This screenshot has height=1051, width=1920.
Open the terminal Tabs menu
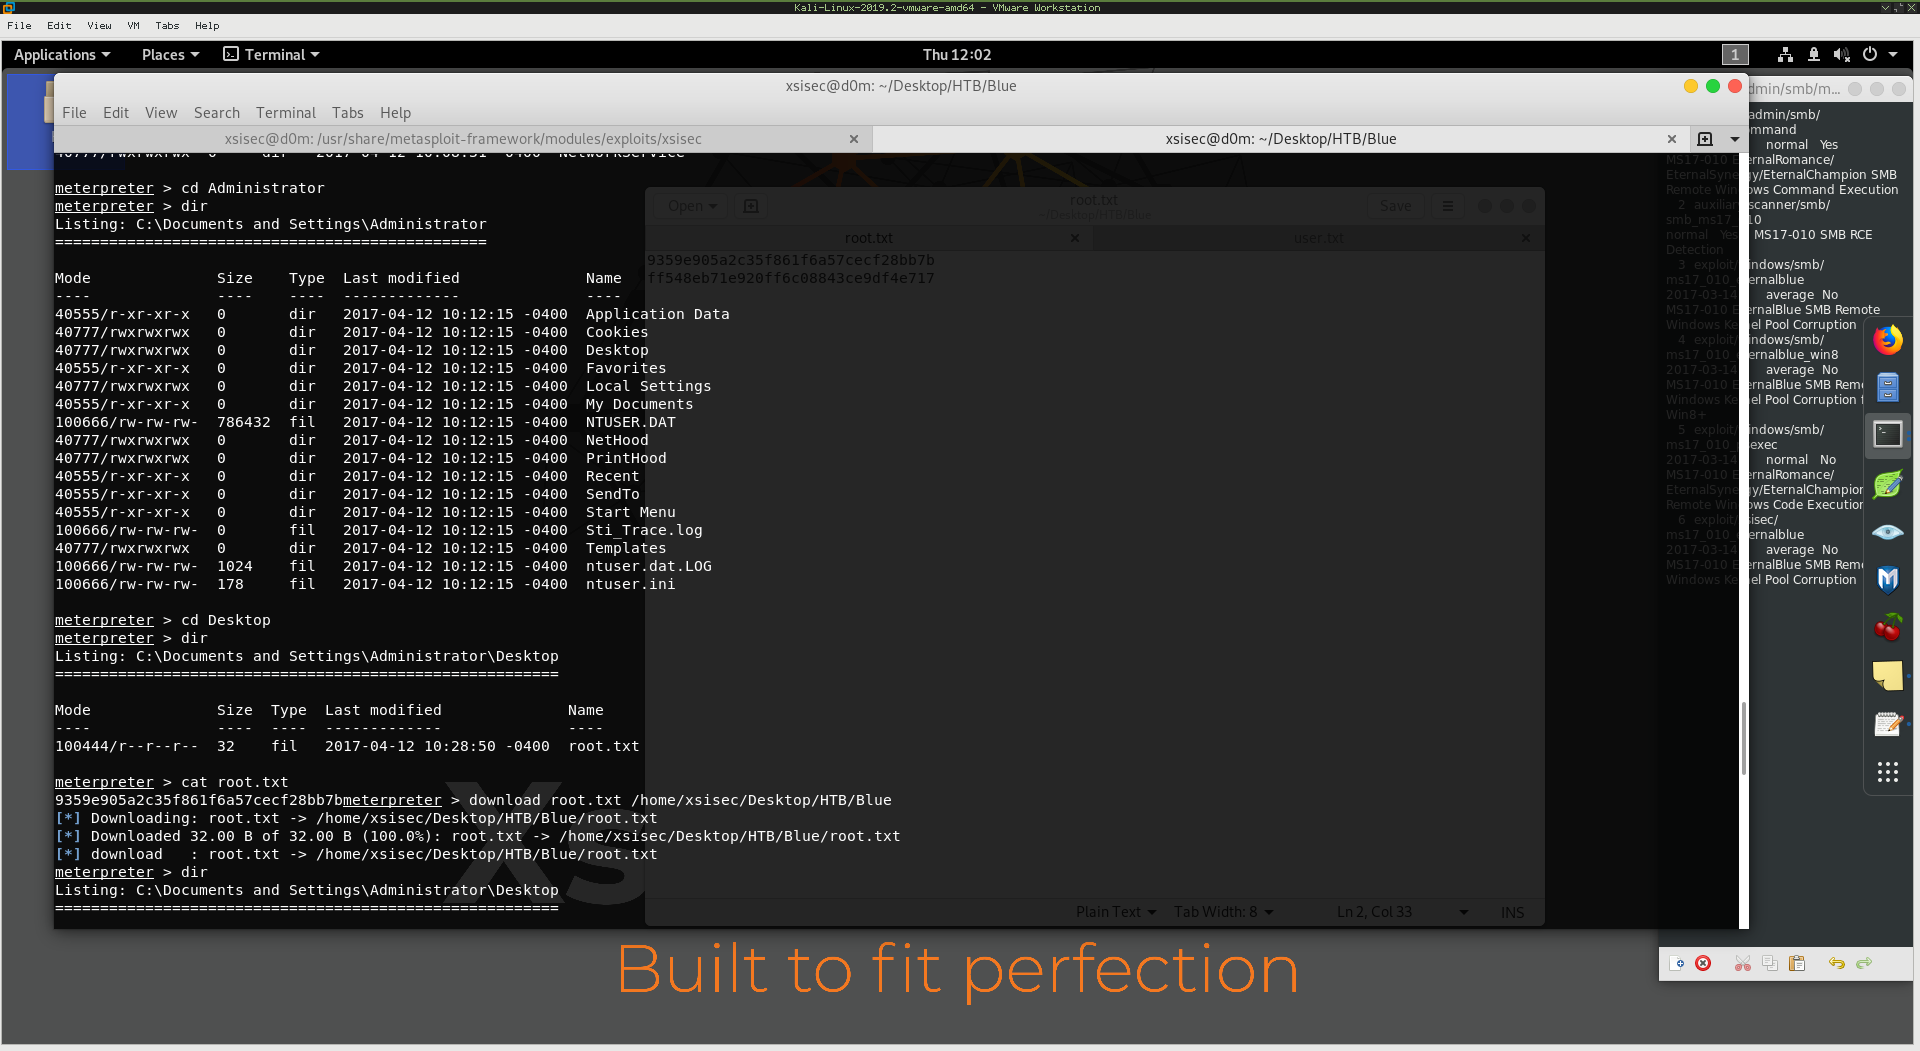click(x=348, y=113)
